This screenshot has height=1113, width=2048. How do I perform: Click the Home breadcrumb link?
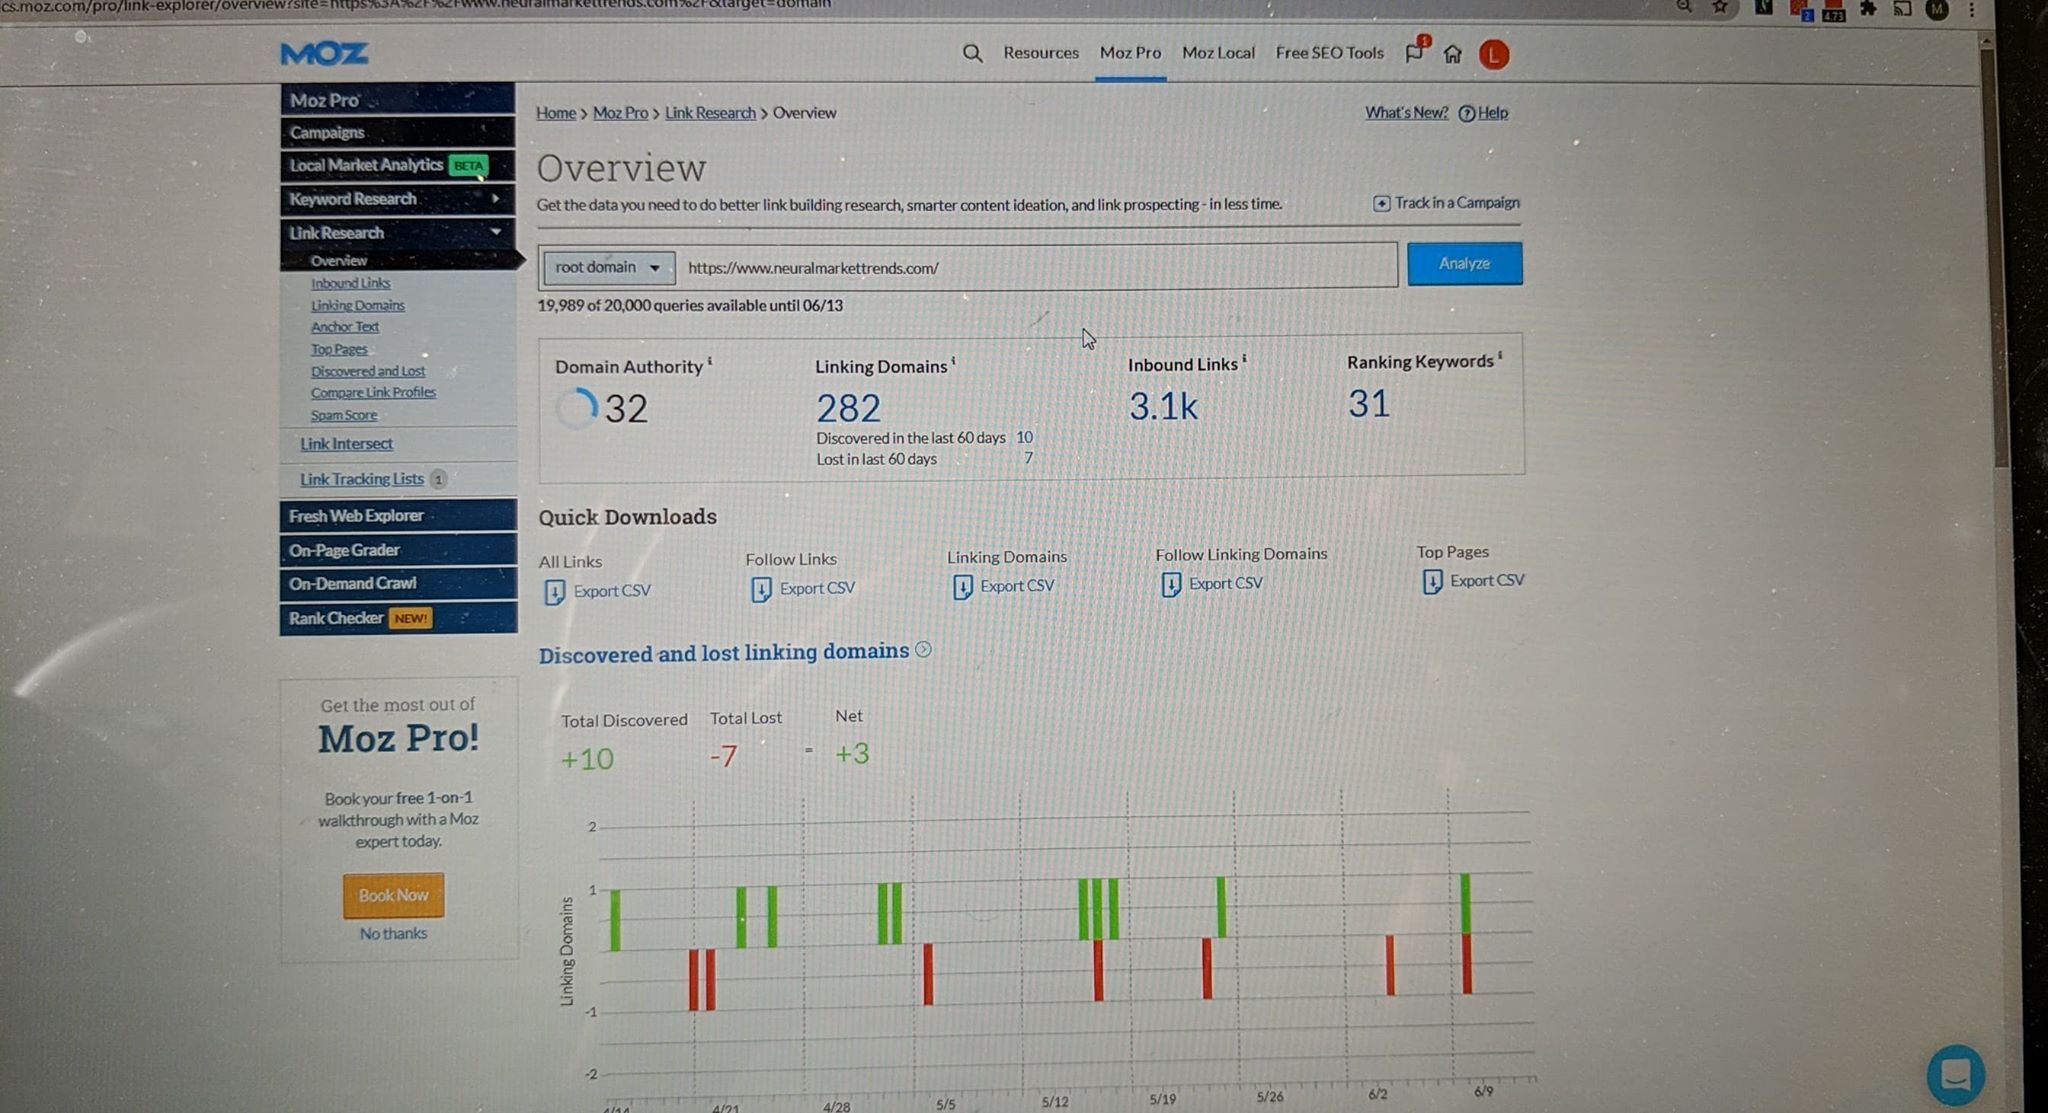pos(555,113)
